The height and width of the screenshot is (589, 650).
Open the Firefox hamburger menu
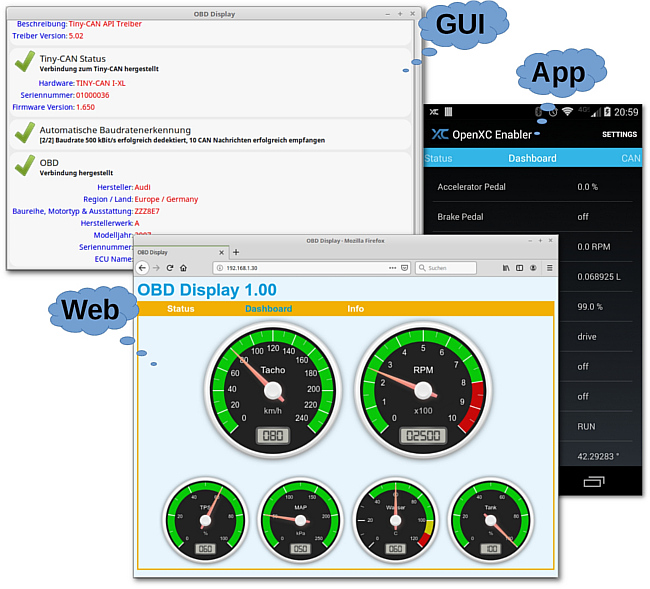[549, 268]
